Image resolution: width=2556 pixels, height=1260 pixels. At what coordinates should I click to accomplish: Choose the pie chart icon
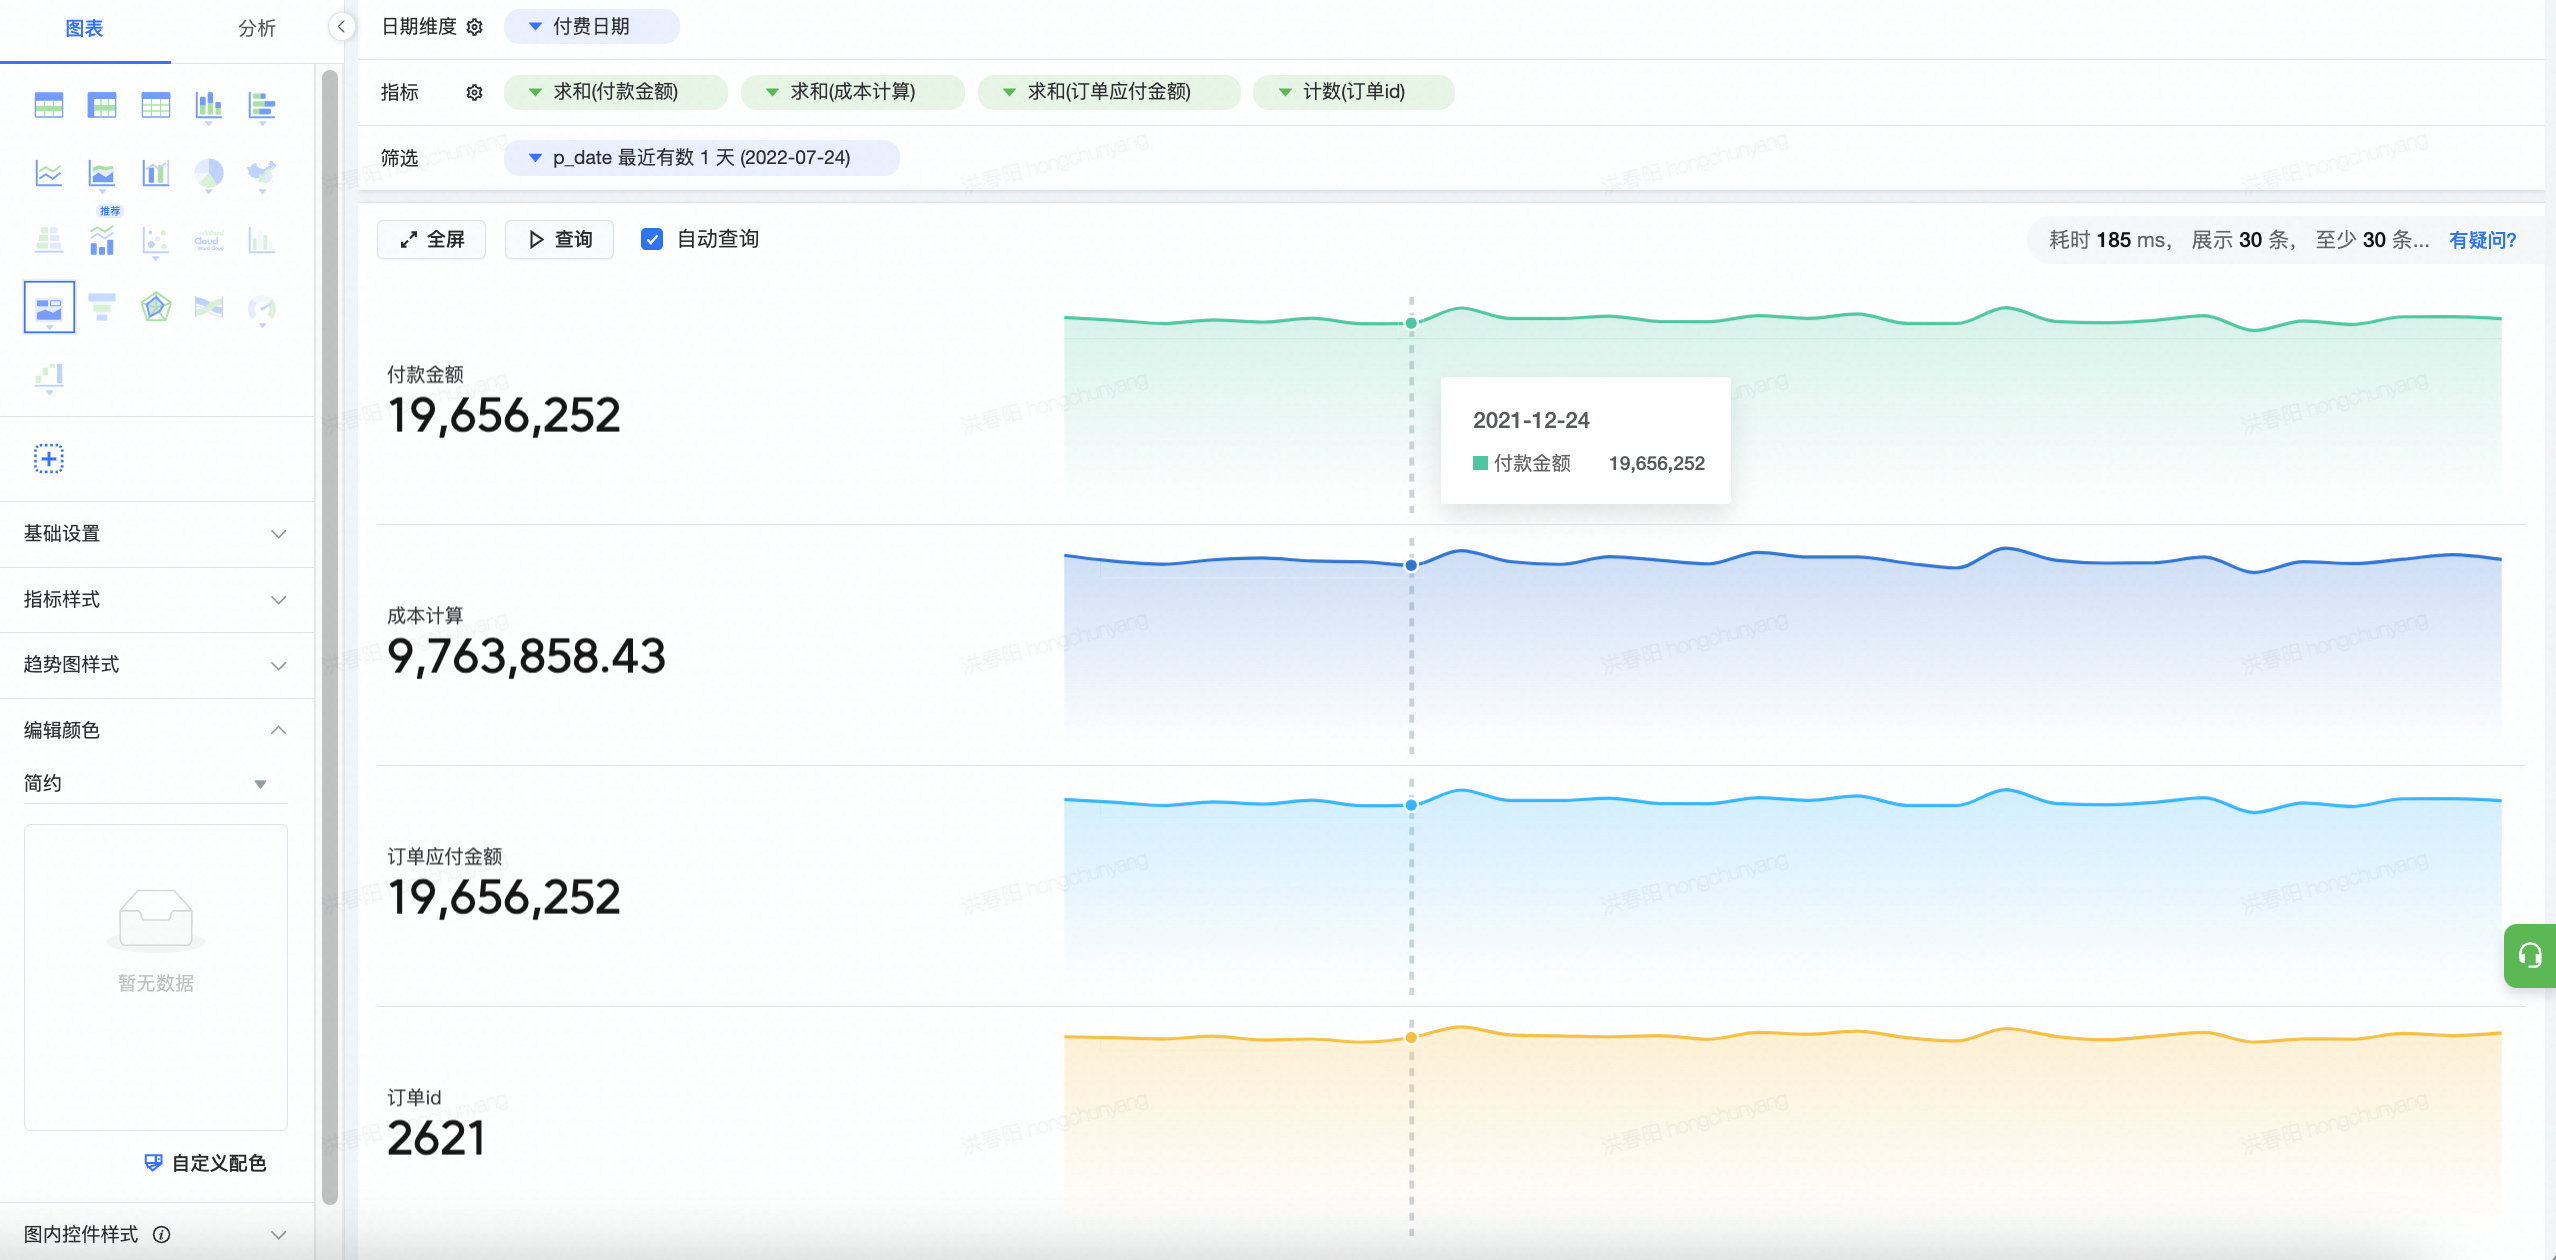click(x=208, y=173)
